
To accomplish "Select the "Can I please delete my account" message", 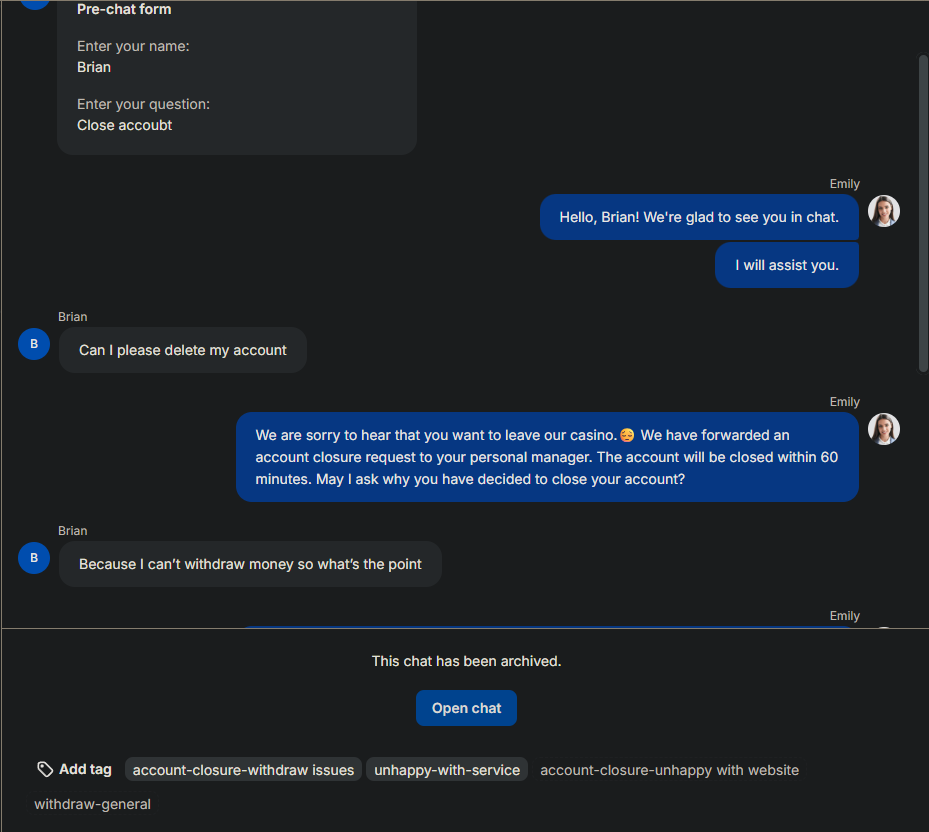I will (x=183, y=350).
